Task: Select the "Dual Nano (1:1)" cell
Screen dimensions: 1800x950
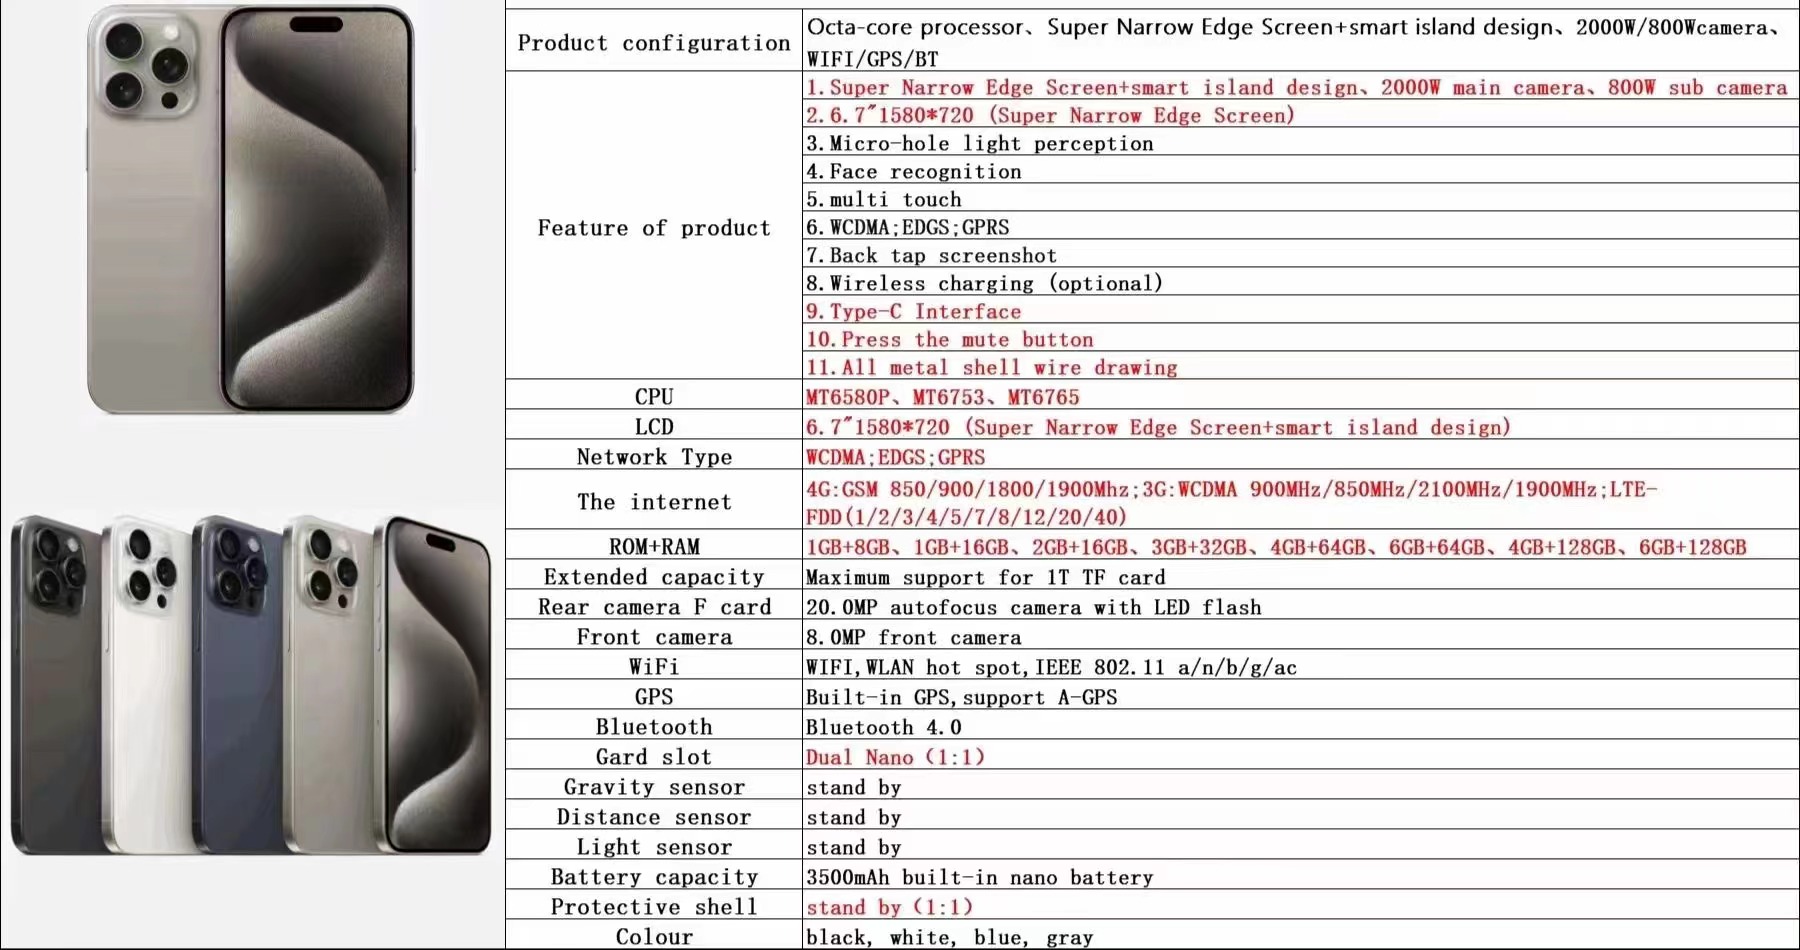Action: coord(895,757)
